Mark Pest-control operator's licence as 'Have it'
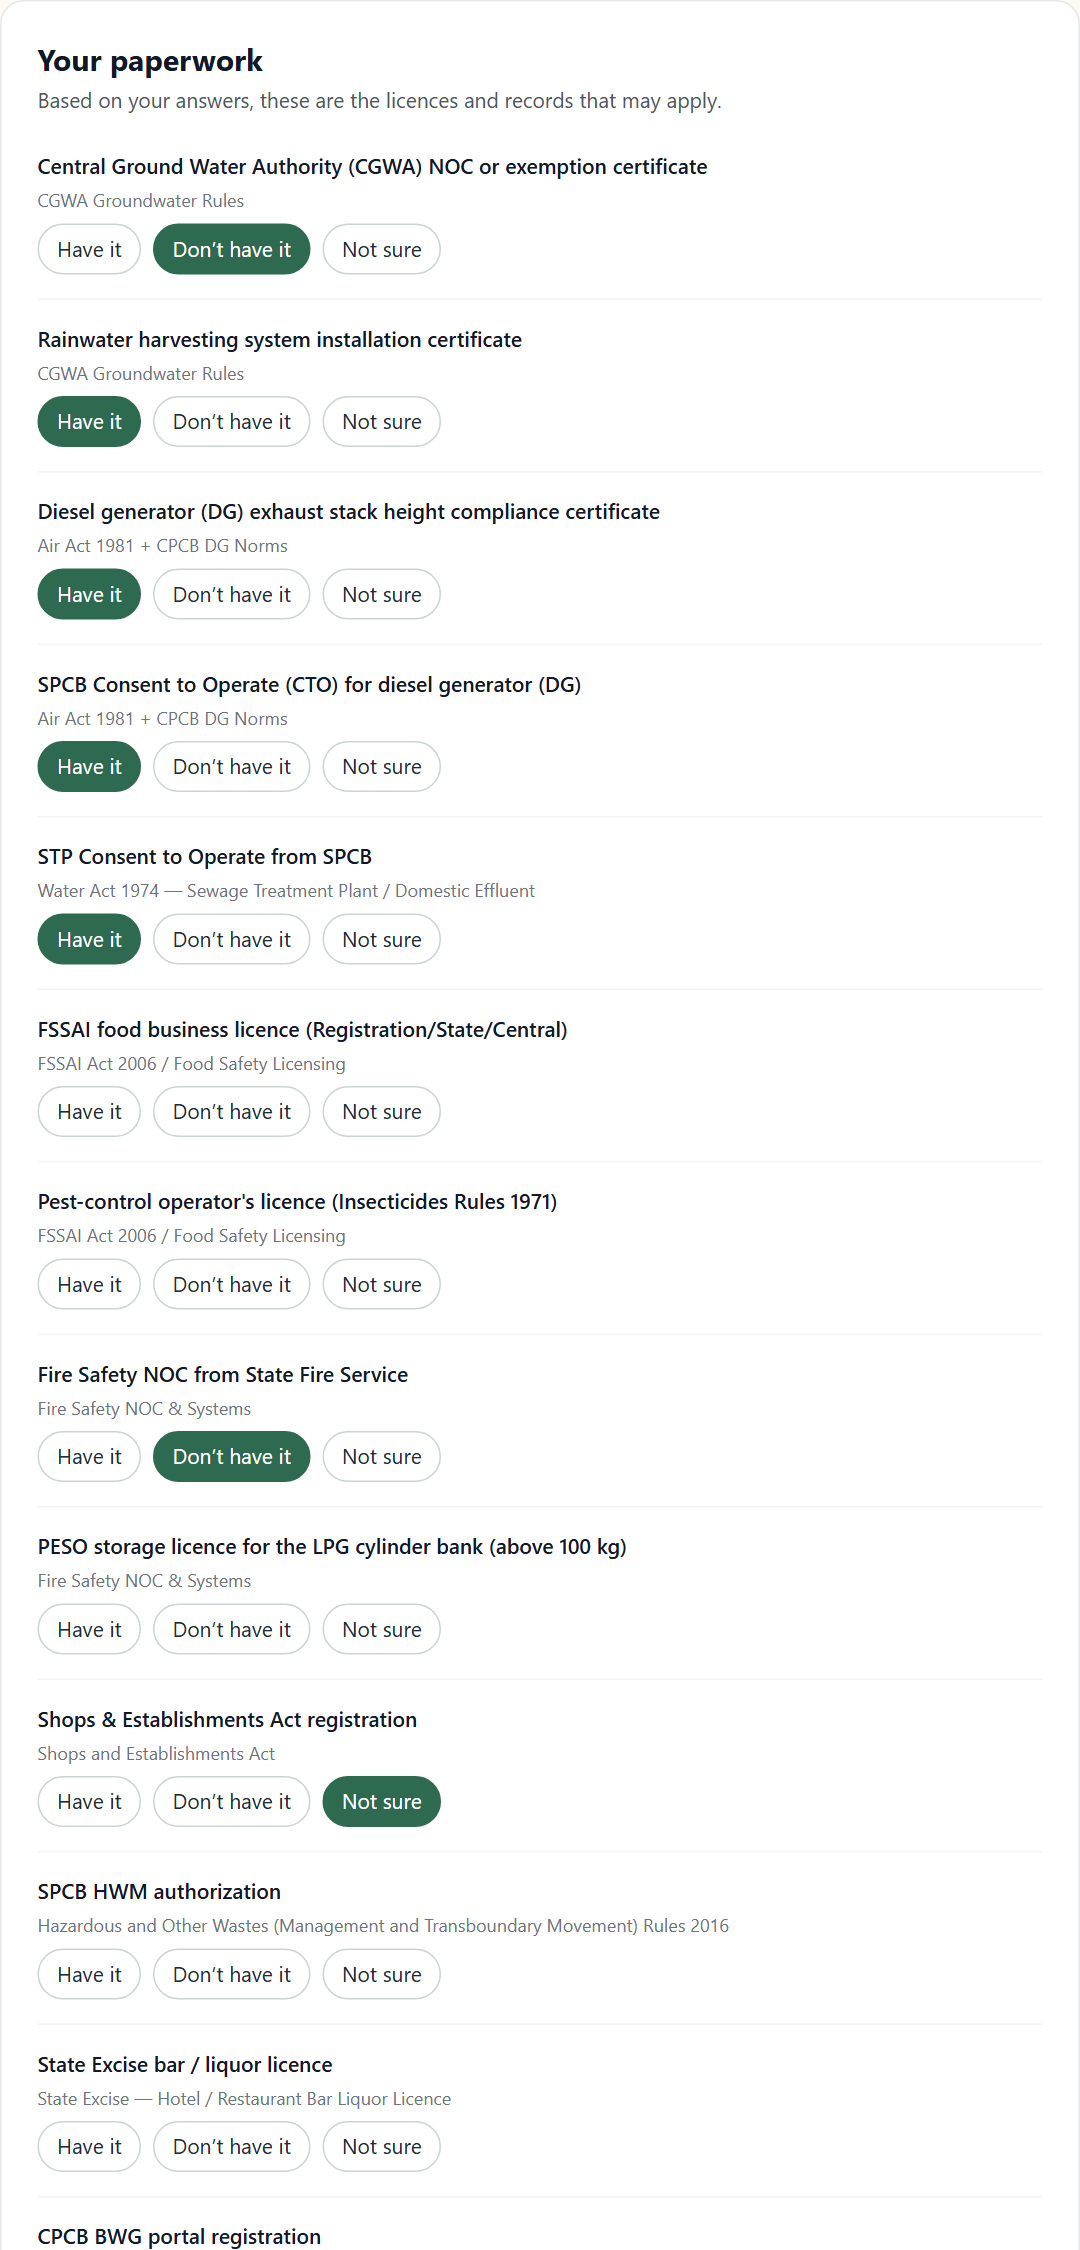 89,1284
